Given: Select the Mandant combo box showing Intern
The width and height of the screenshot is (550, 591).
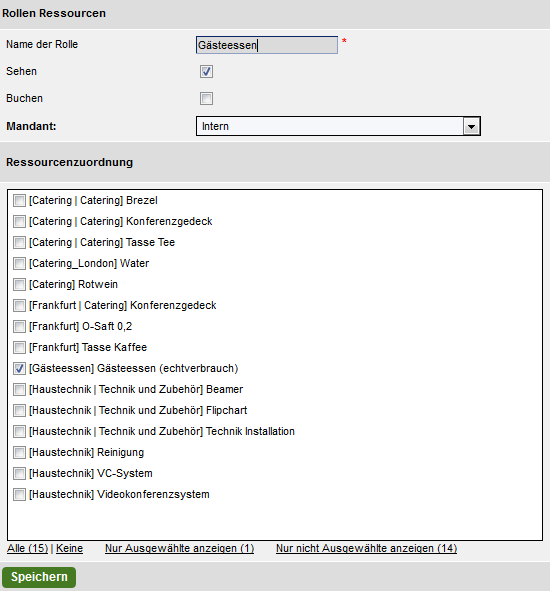Looking at the screenshot, I should (338, 126).
